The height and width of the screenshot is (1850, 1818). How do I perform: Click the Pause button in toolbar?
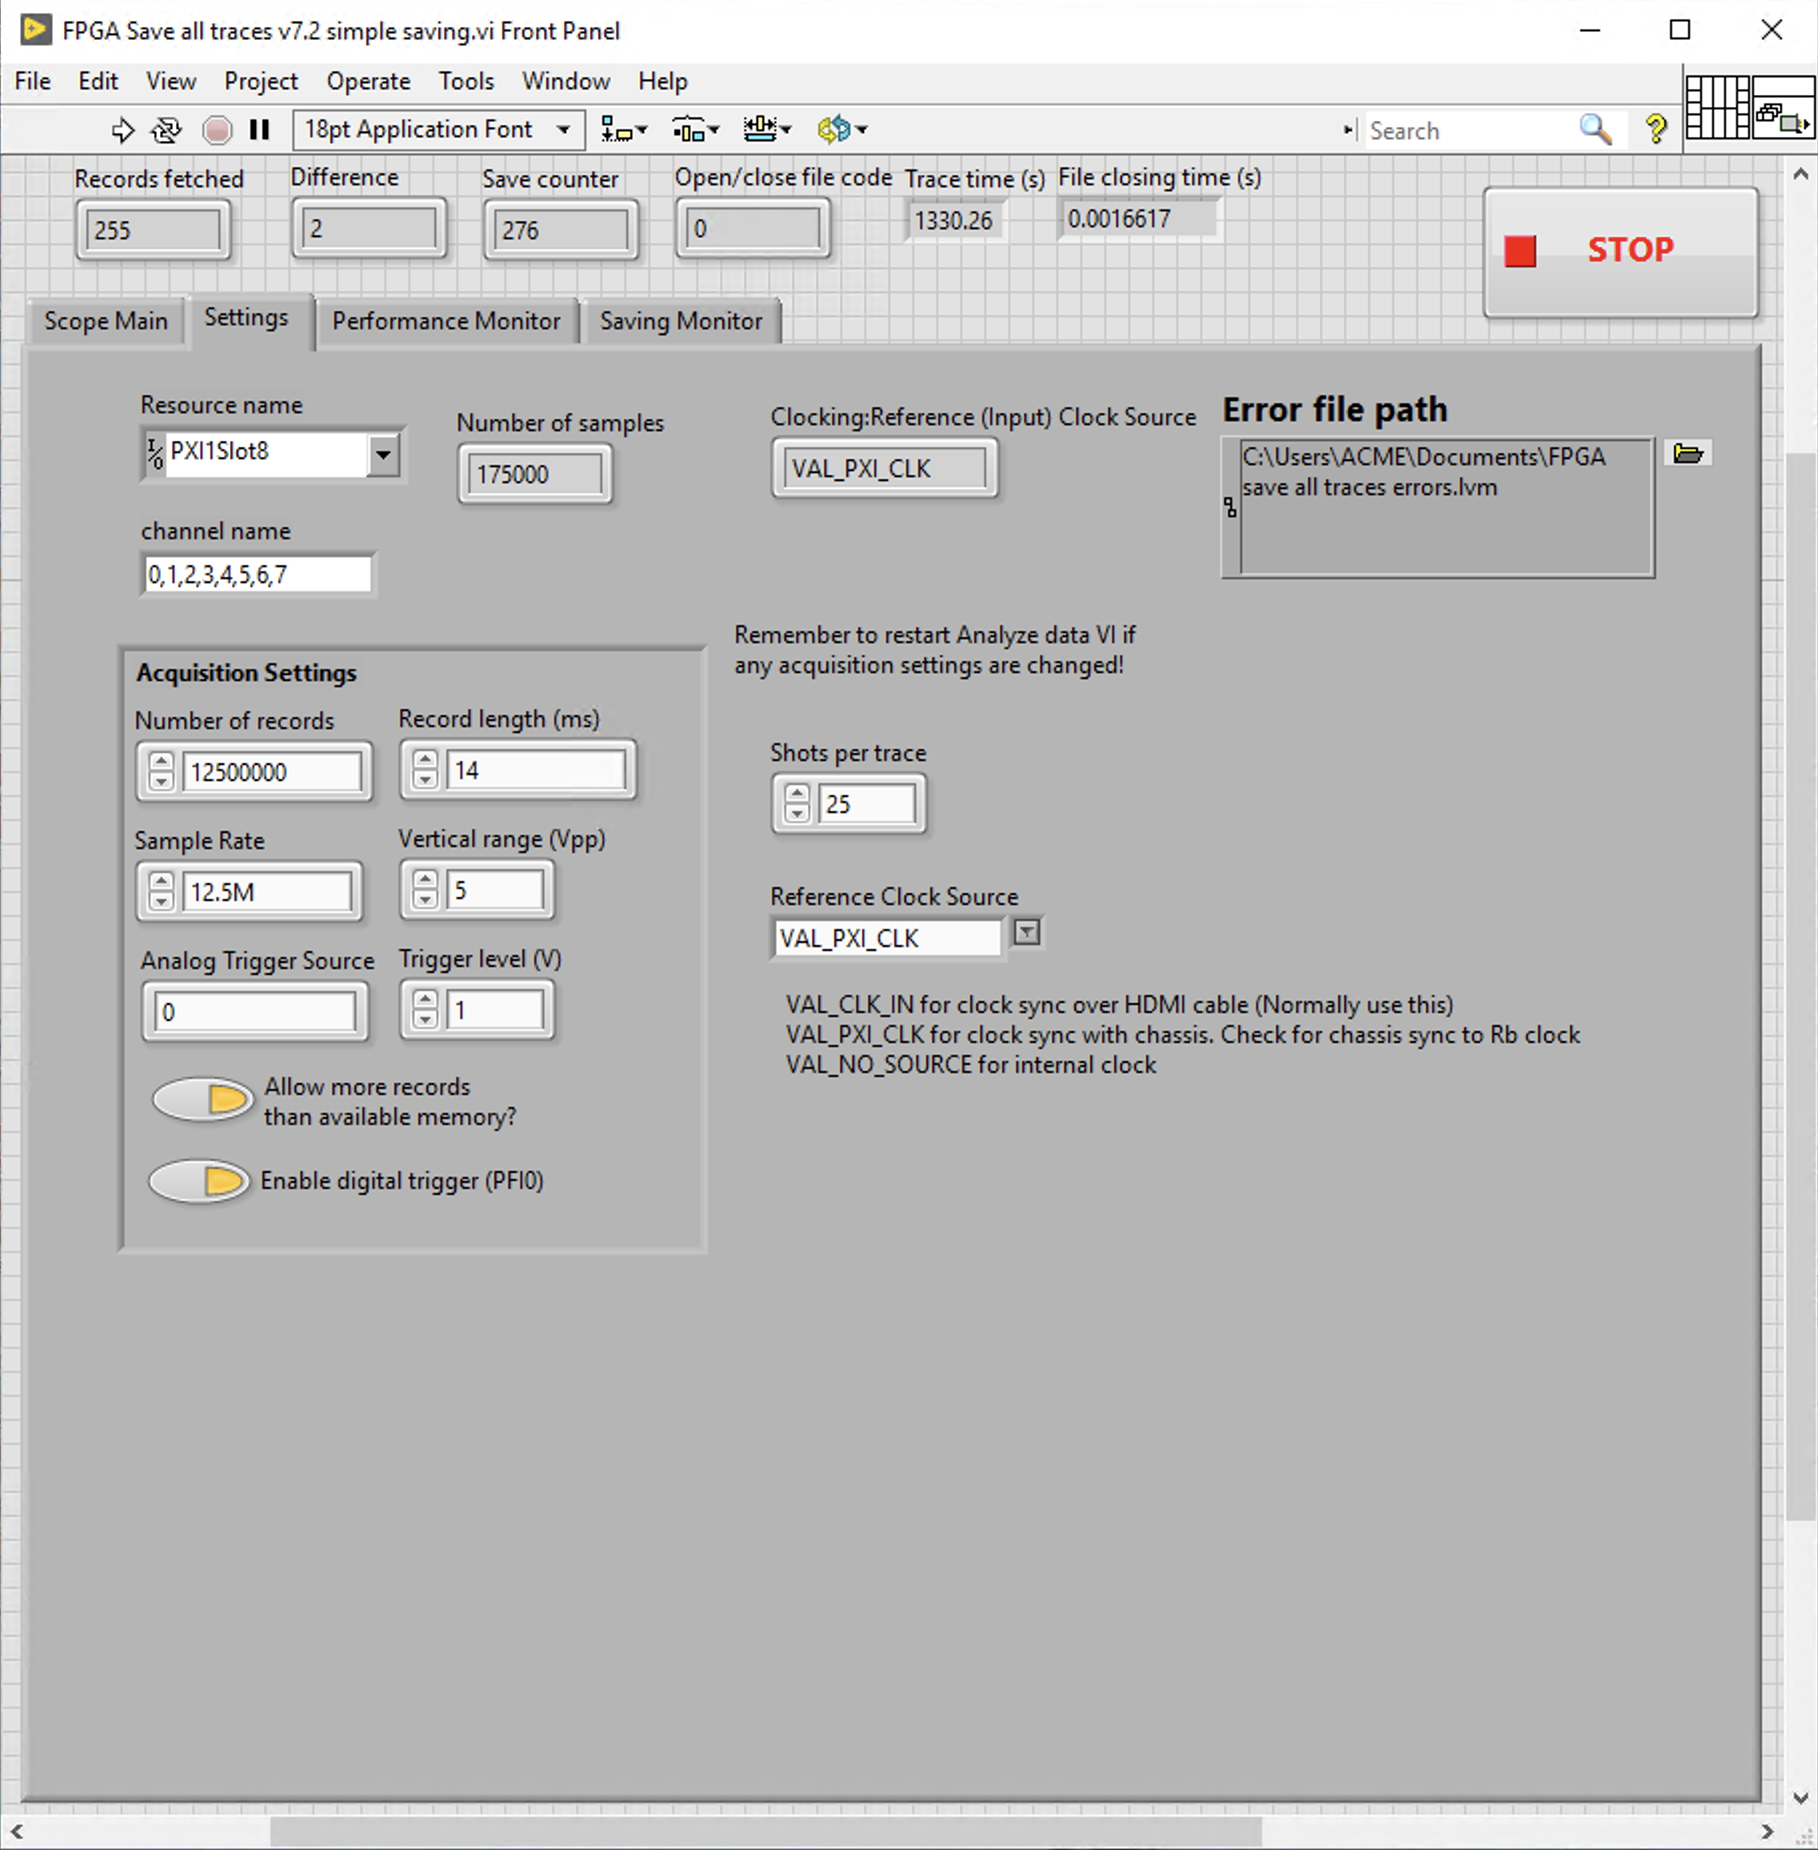[x=260, y=130]
